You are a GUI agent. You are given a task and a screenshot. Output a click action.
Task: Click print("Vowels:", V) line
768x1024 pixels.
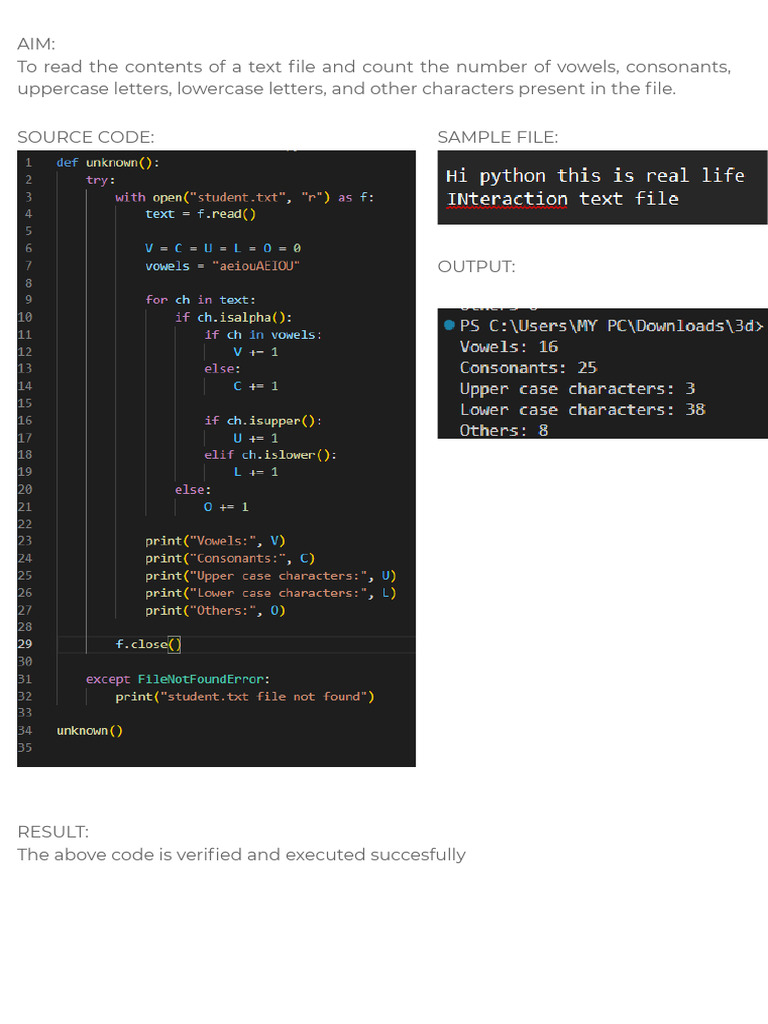tap(216, 541)
